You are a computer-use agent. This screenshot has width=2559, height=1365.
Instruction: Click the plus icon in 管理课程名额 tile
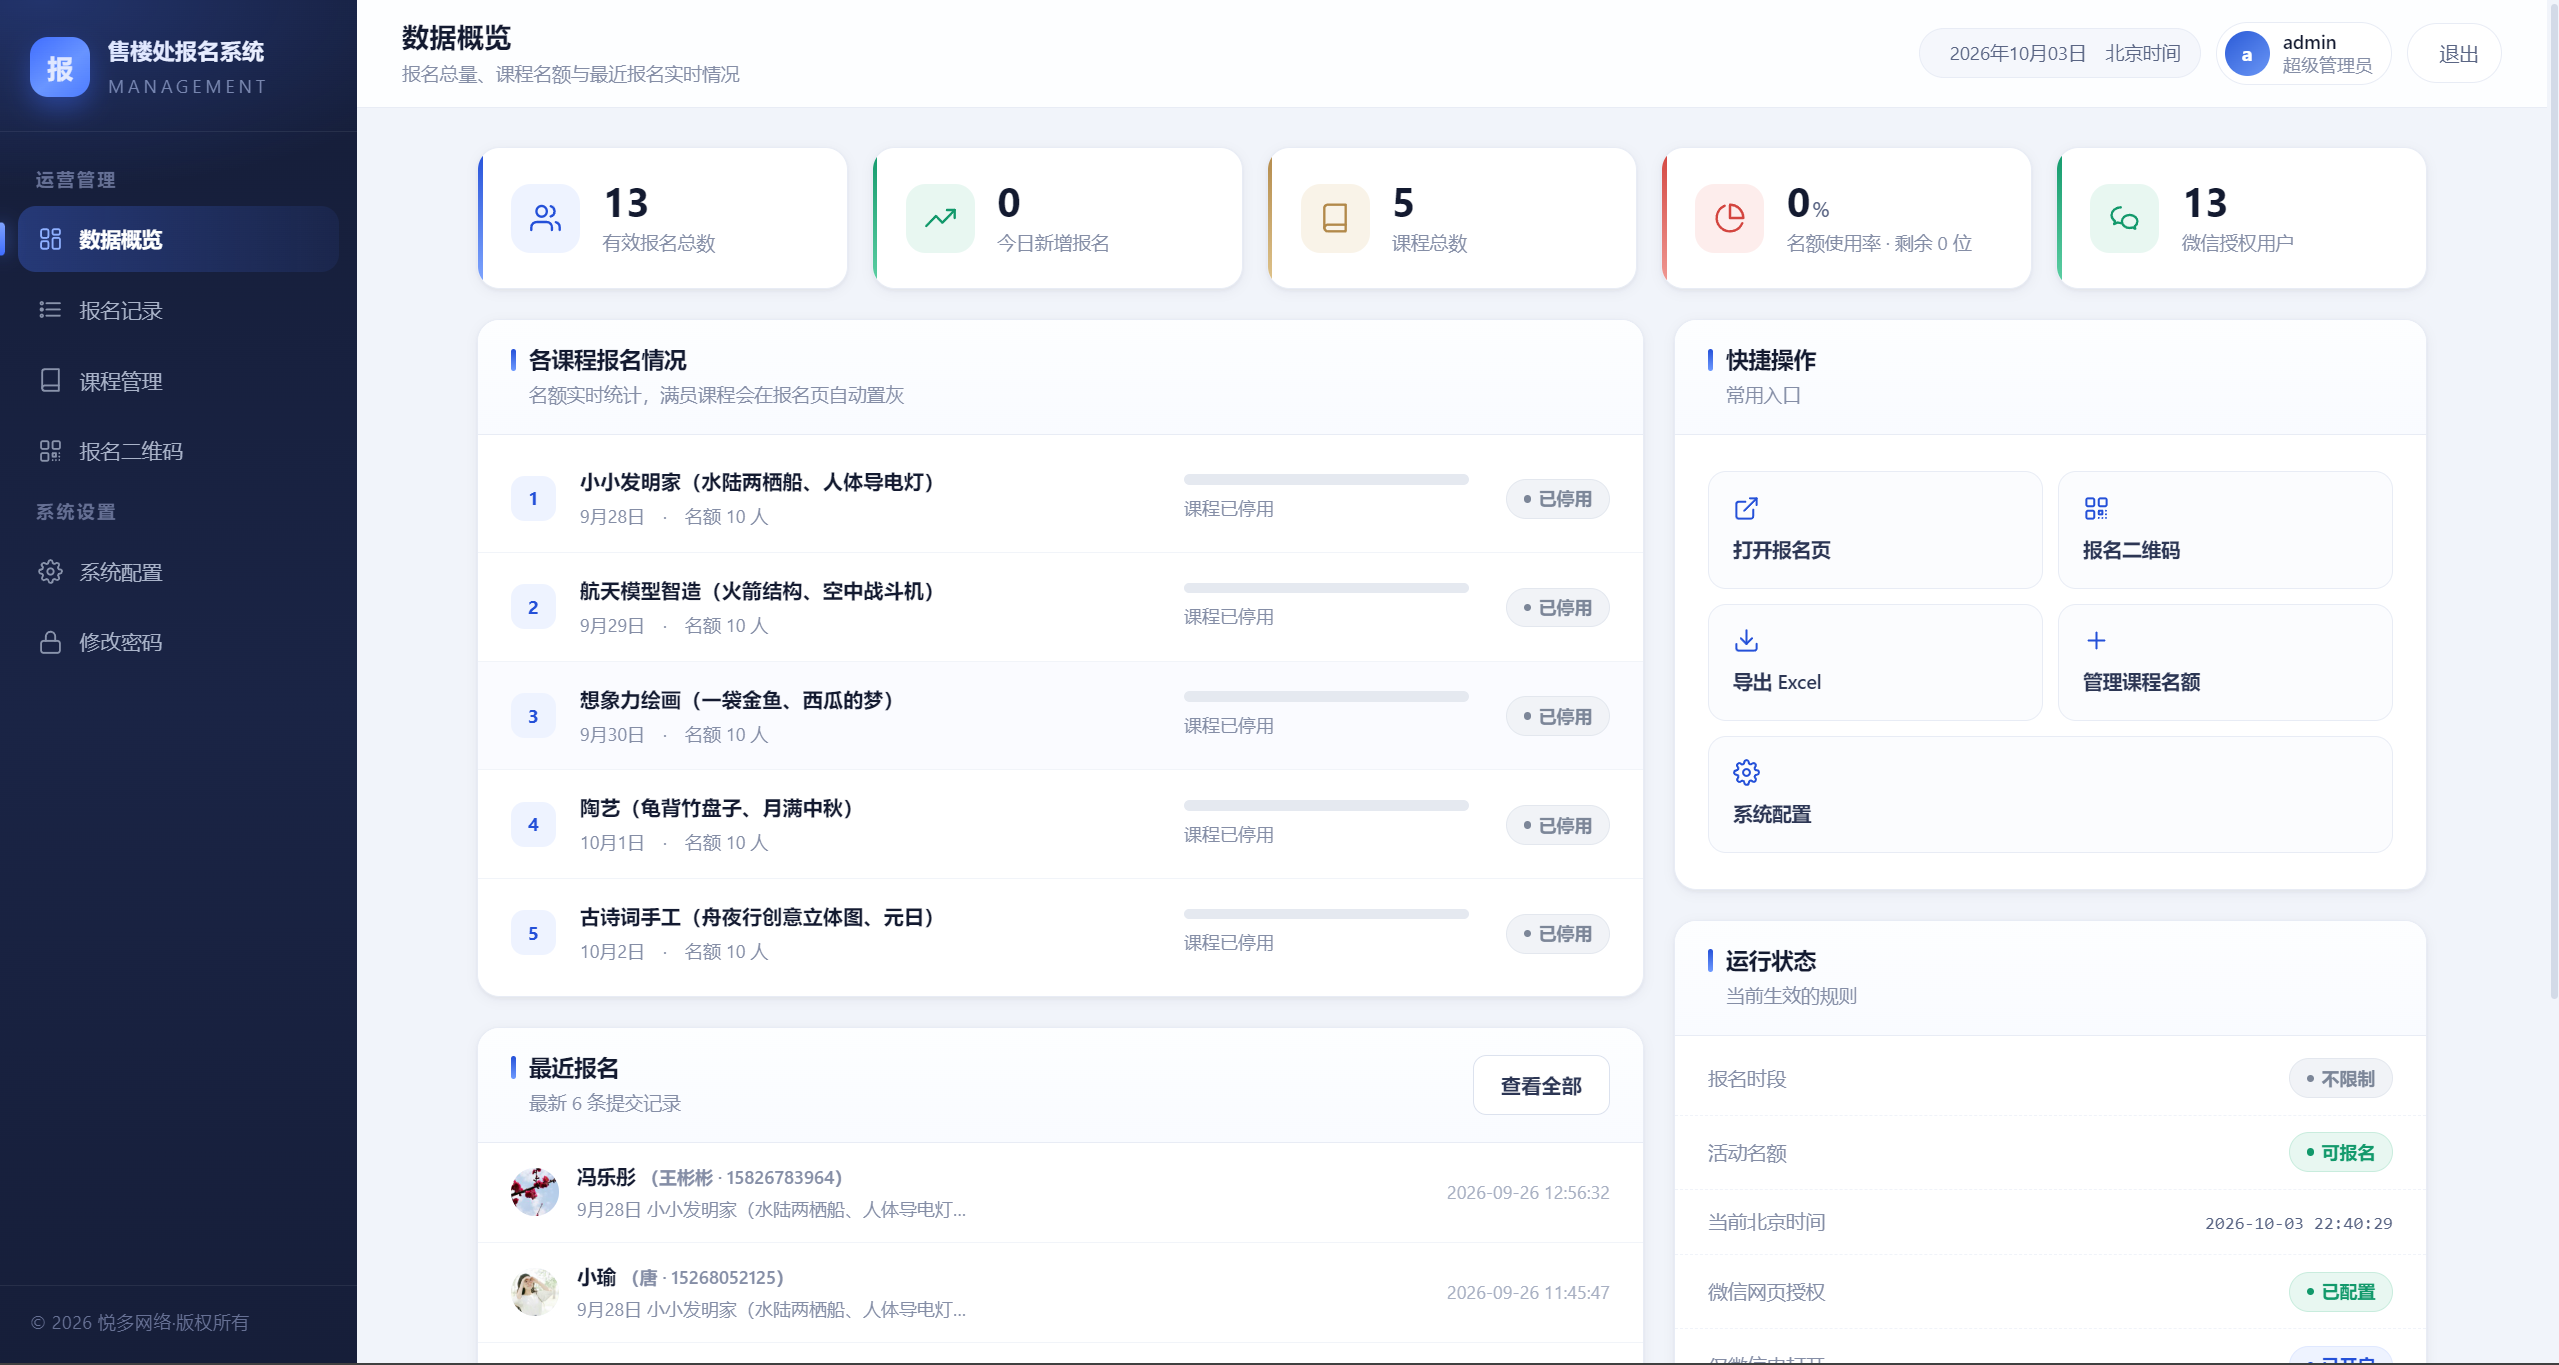coord(2096,640)
